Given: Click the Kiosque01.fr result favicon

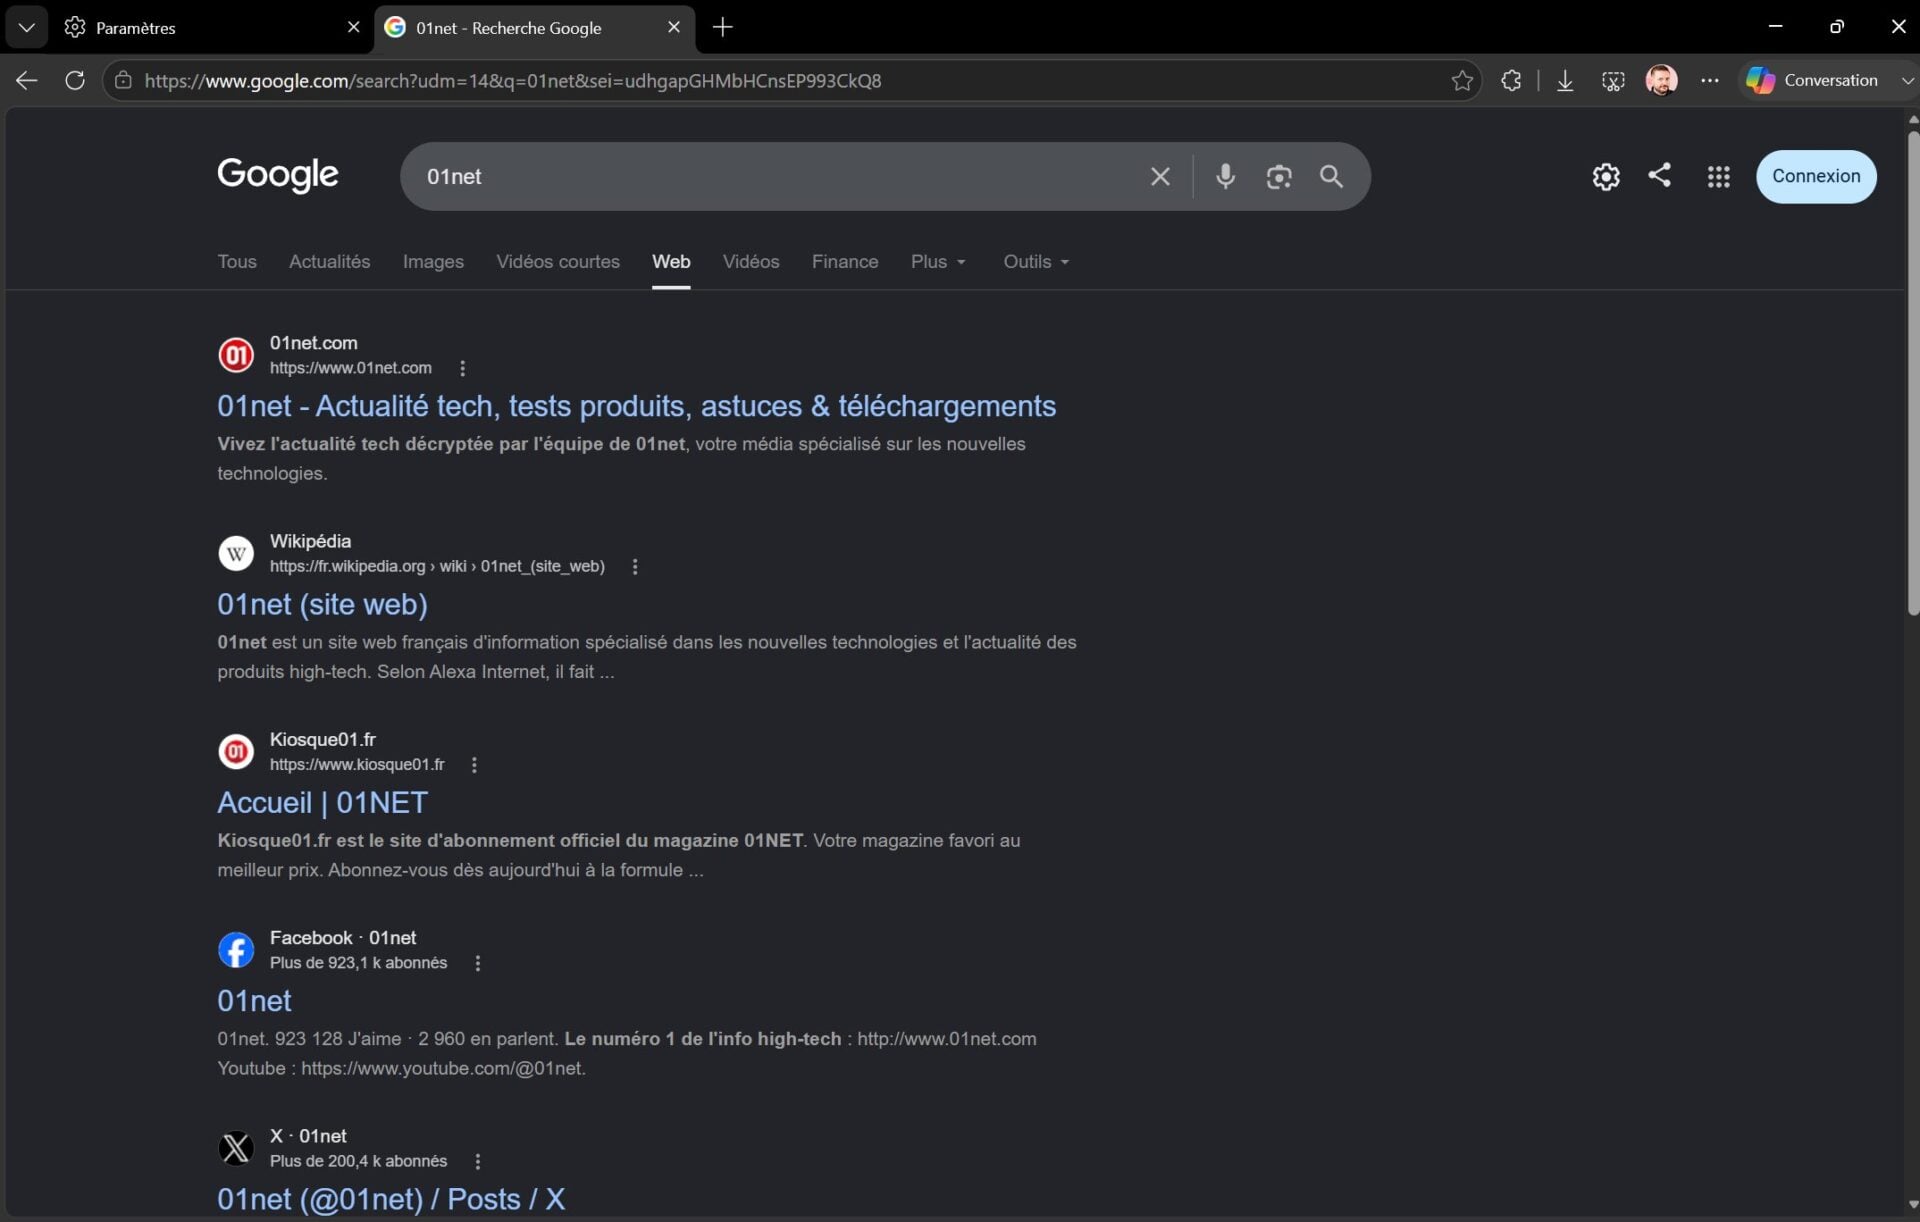Looking at the screenshot, I should (236, 751).
